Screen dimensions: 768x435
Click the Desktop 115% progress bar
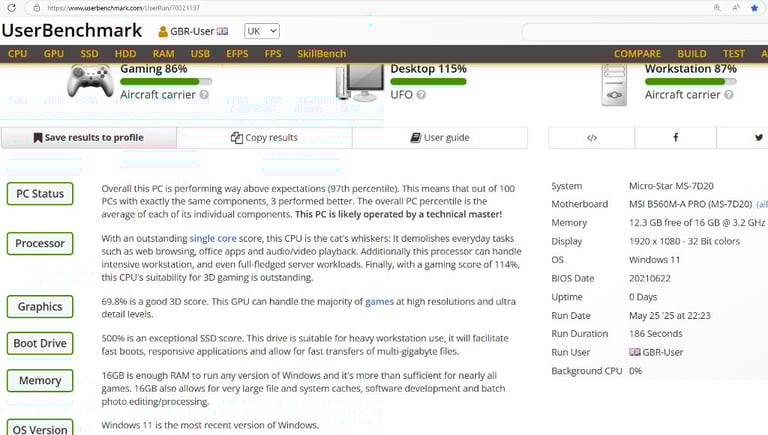(x=428, y=82)
